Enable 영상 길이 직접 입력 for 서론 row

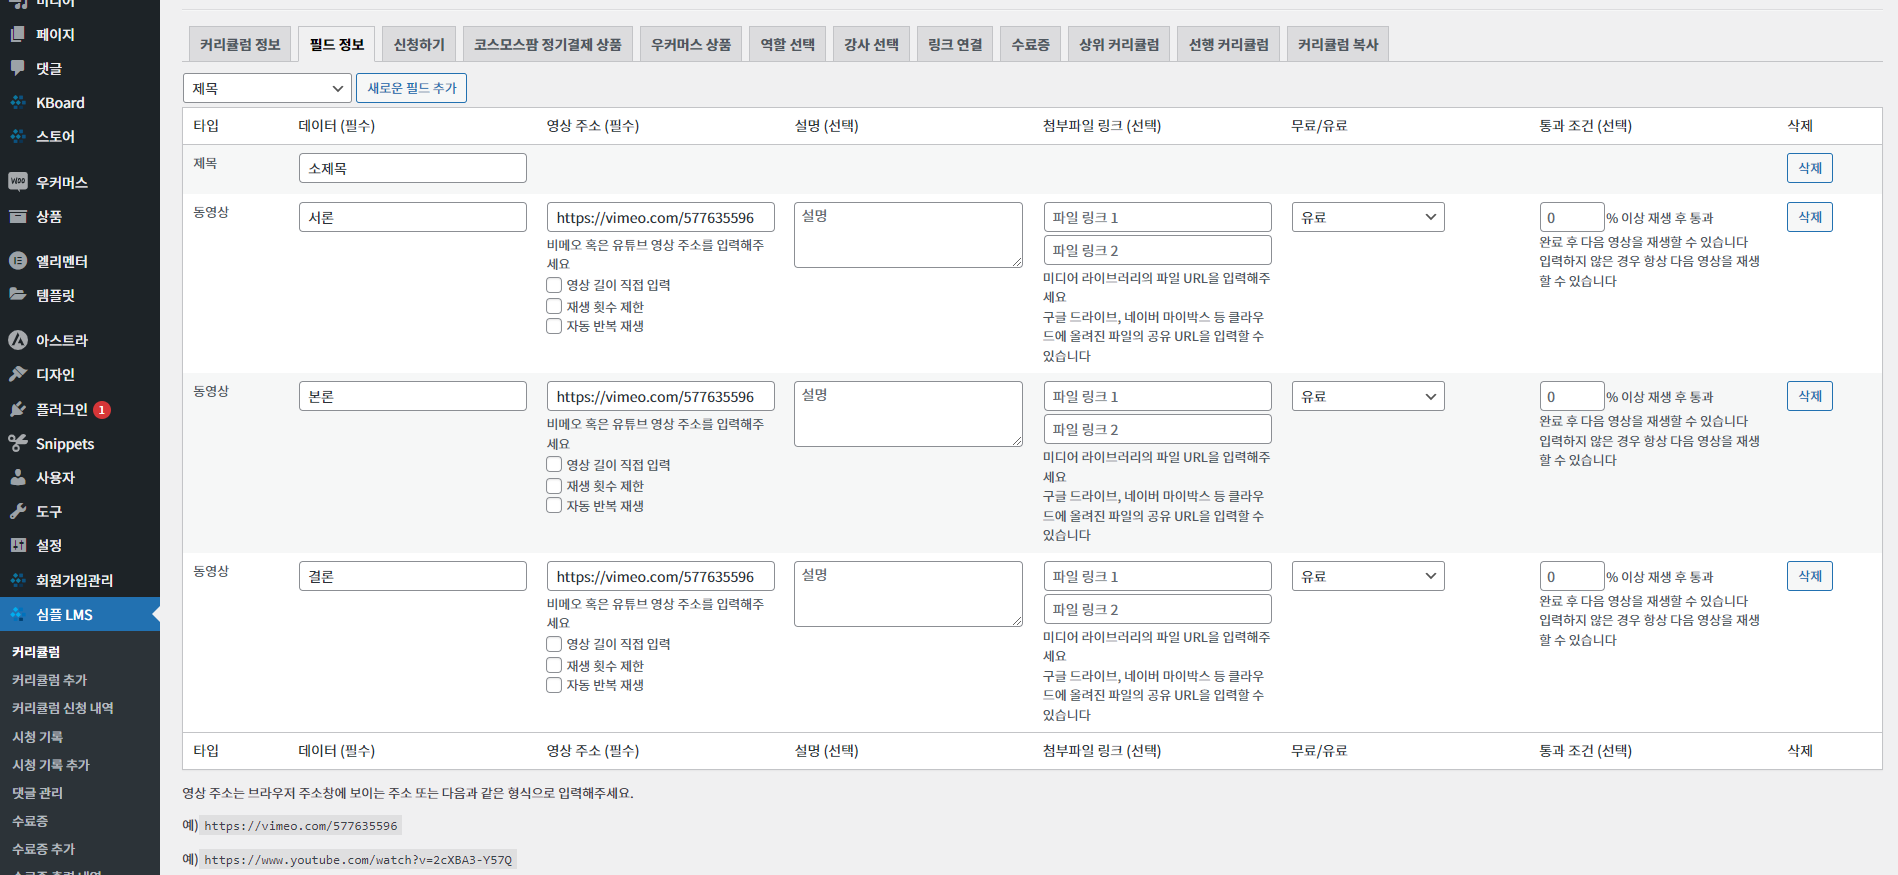[x=554, y=285]
